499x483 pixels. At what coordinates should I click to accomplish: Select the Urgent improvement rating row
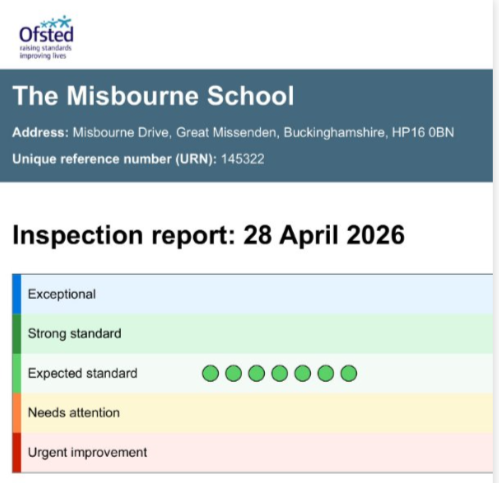point(252,453)
